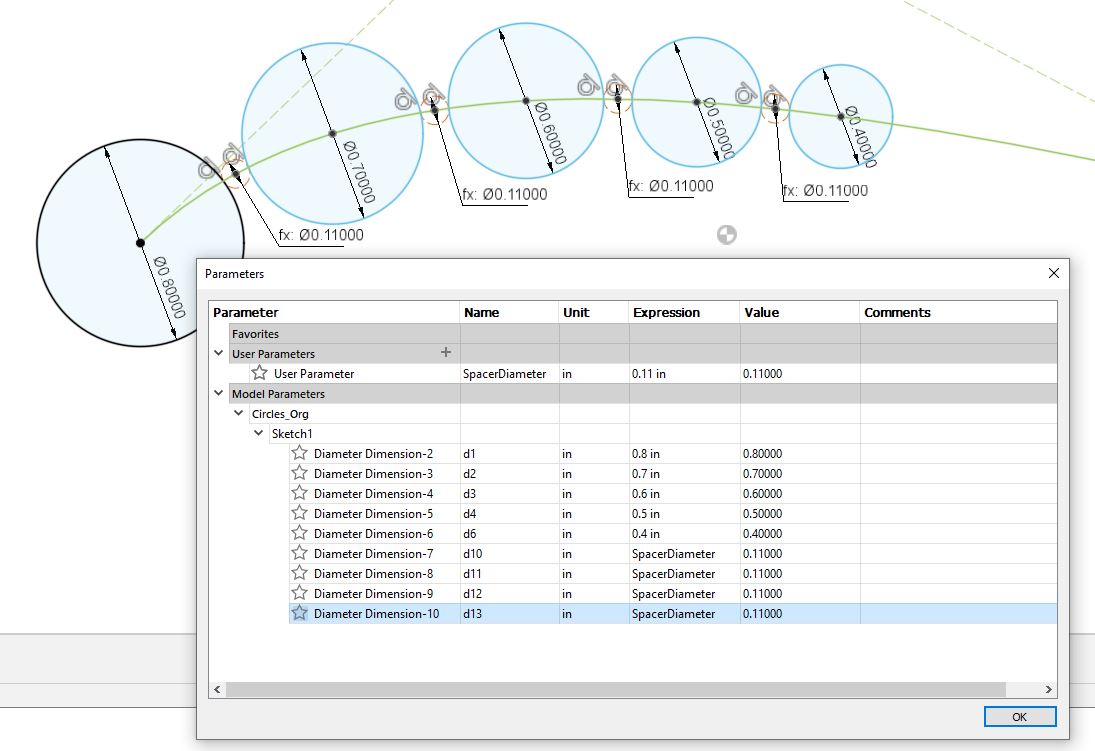Collapse the Model Parameters section
This screenshot has width=1095, height=751.
[218, 393]
